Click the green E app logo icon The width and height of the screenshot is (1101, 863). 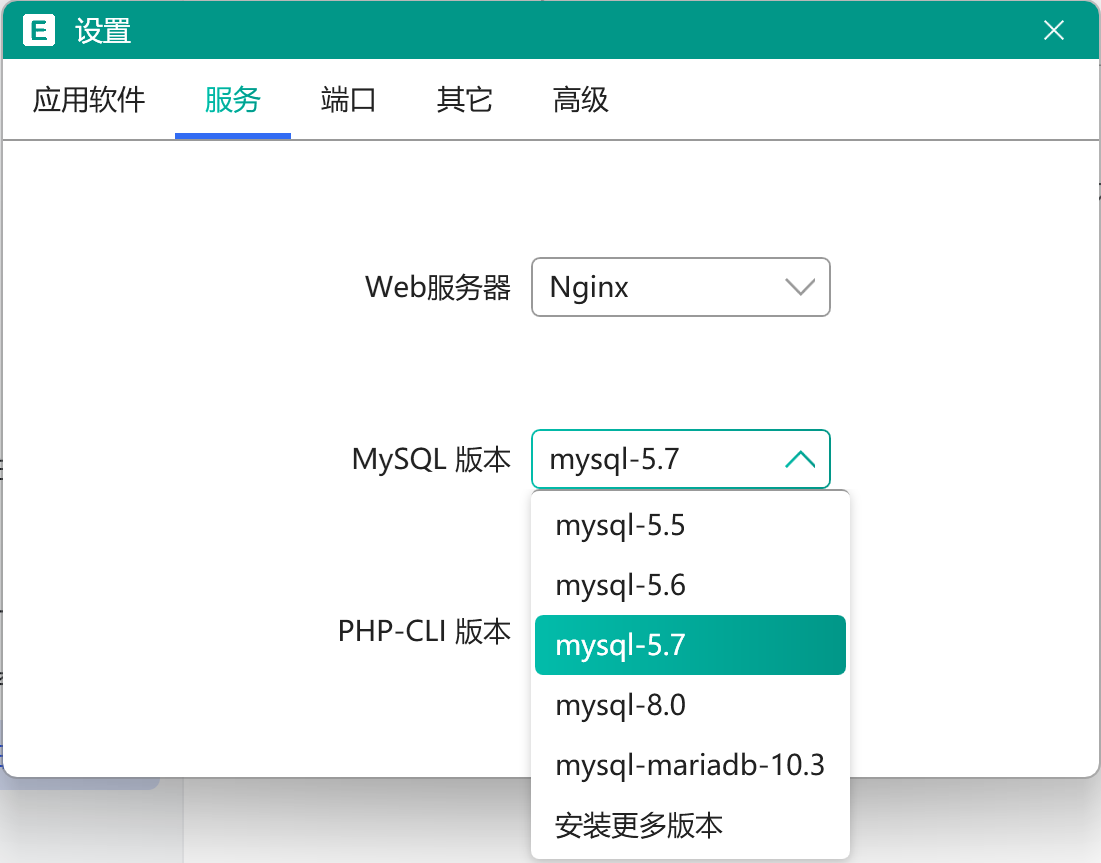[x=39, y=30]
